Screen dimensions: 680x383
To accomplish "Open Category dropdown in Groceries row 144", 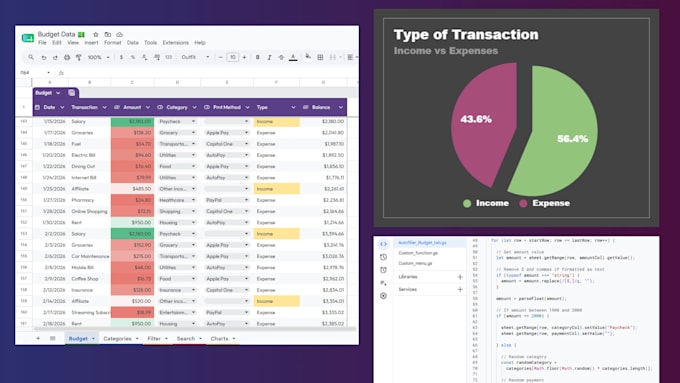I will pyautogui.click(x=193, y=133).
